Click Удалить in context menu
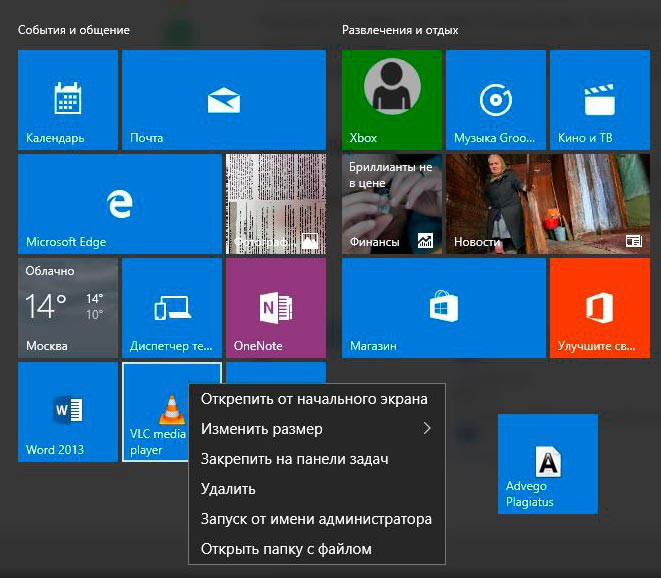Image resolution: width=661 pixels, height=578 pixels. coord(228,489)
